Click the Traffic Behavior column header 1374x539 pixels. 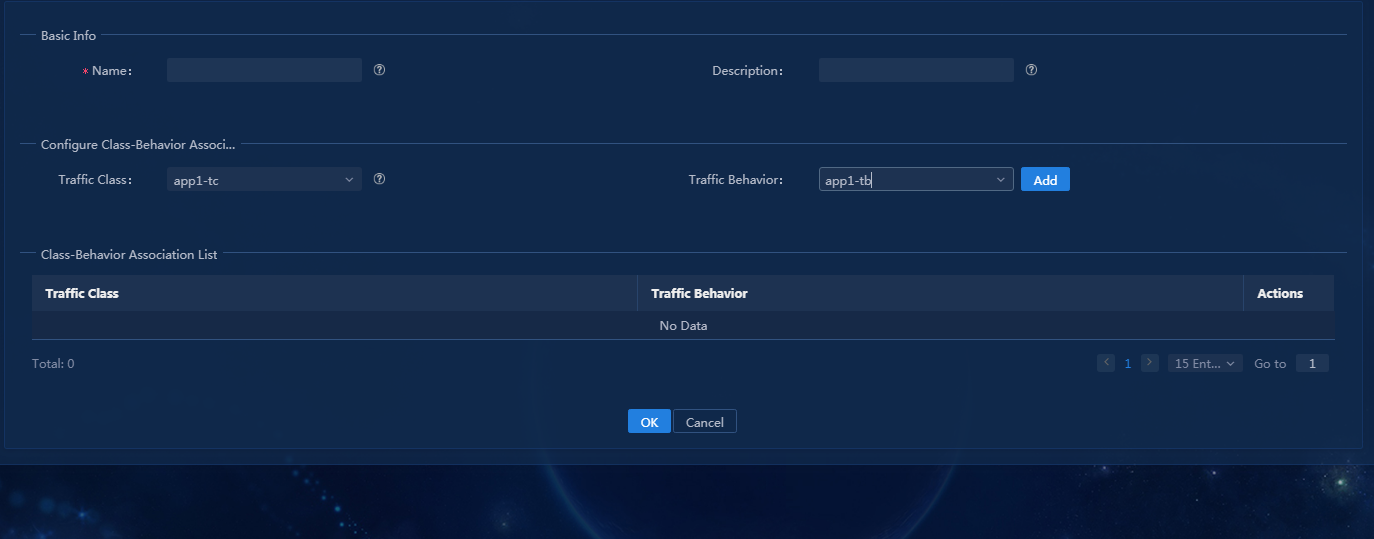940,293
